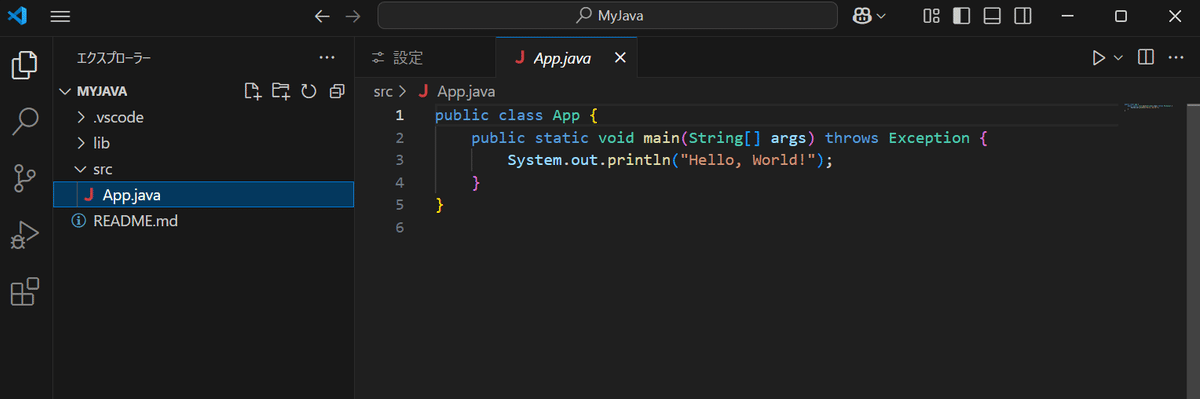
Task: Toggle the primary side bar visibility
Action: 961,16
